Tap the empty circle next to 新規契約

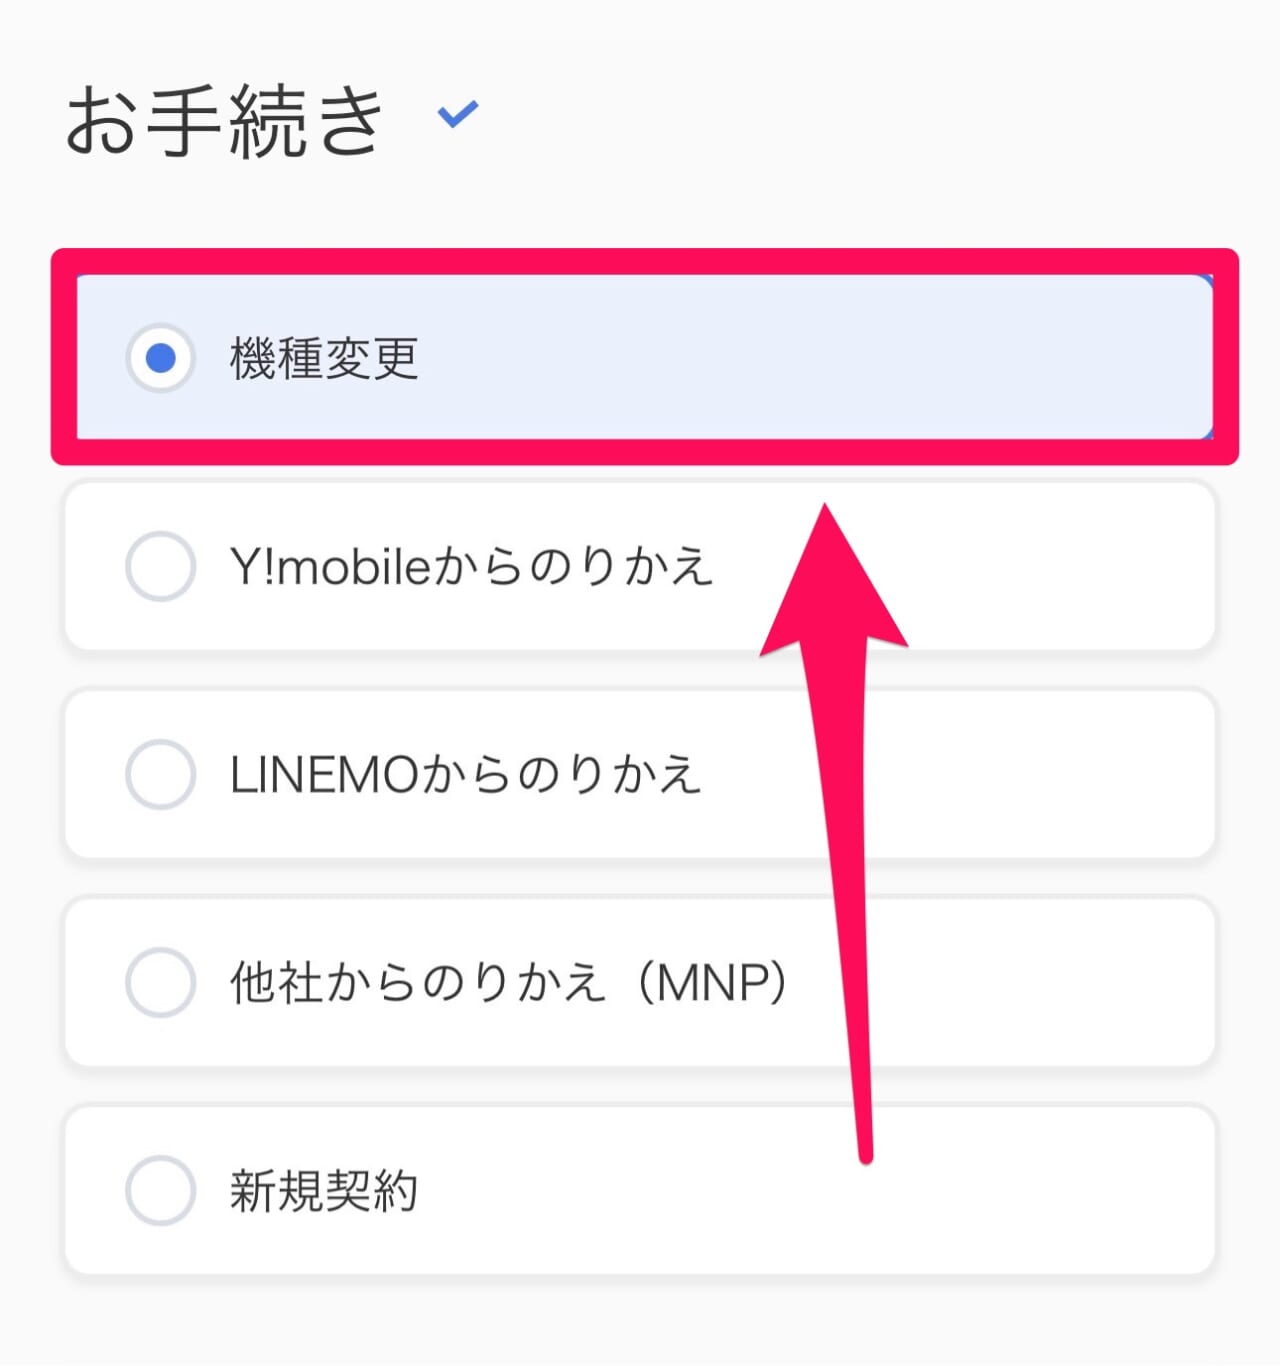pyautogui.click(x=160, y=1190)
